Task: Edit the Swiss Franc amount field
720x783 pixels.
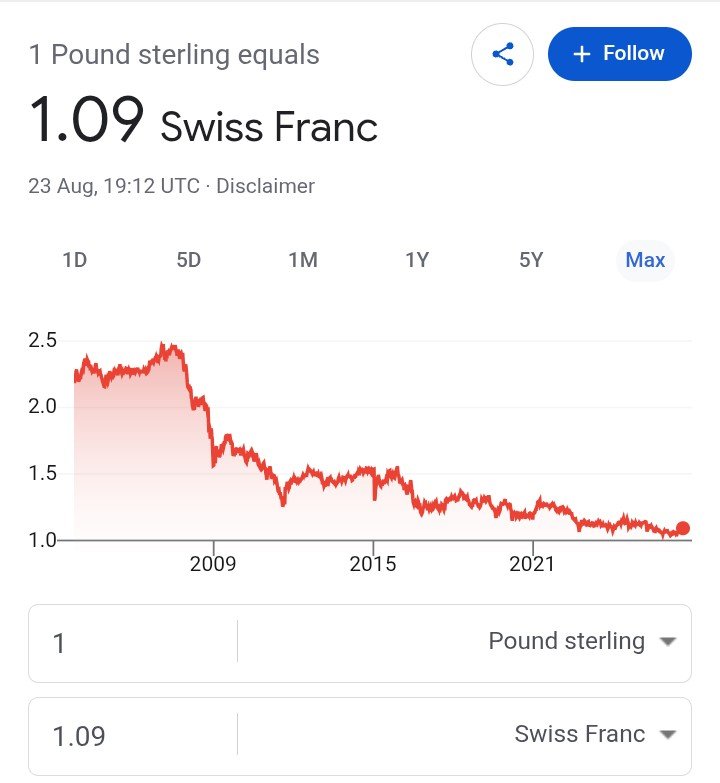Action: [x=133, y=736]
